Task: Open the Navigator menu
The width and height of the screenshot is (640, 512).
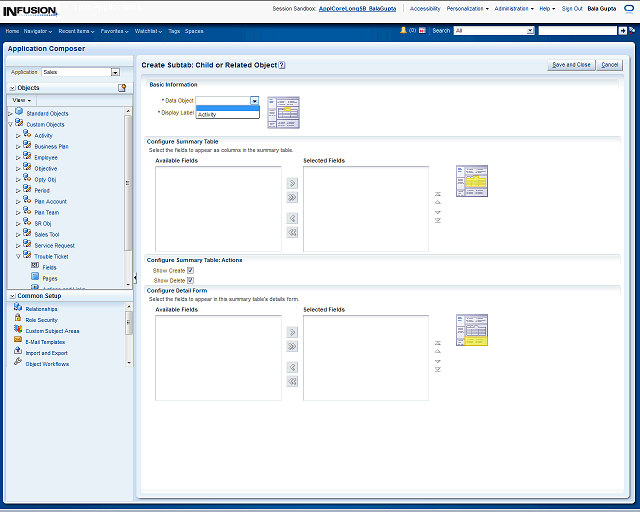Action: (x=39, y=31)
